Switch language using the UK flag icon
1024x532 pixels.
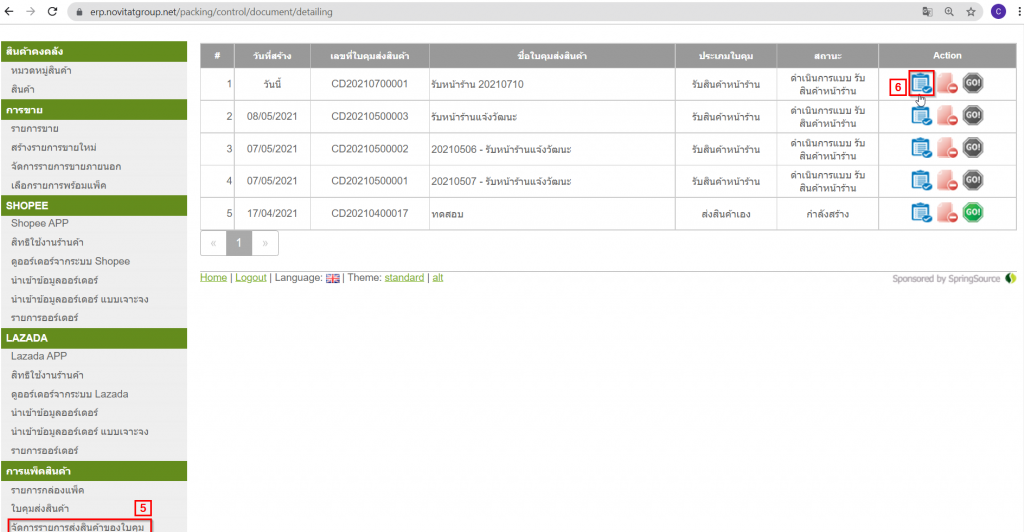pyautogui.click(x=332, y=278)
